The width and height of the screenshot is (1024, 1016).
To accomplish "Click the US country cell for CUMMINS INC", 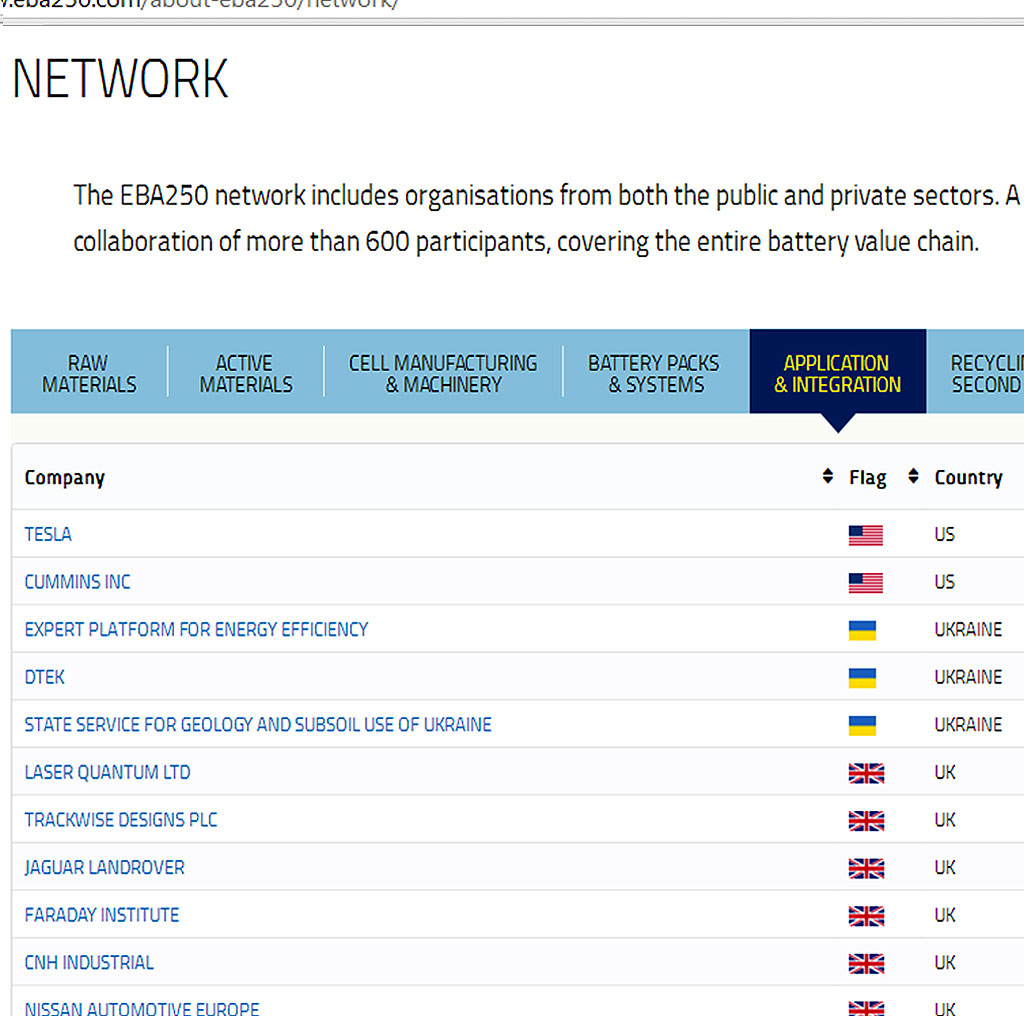I will [944, 582].
